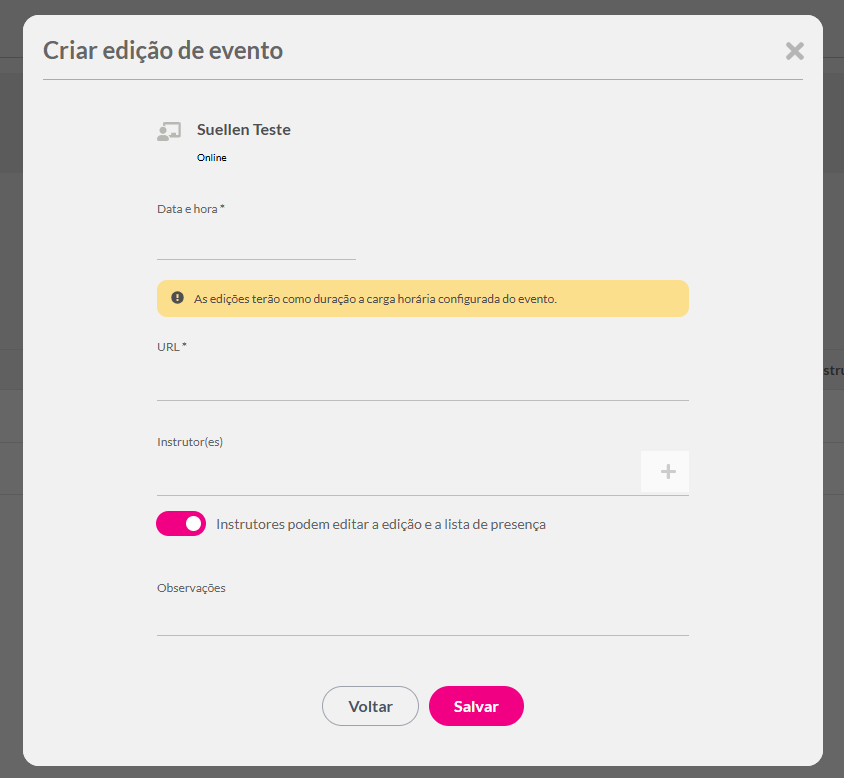Image resolution: width=844 pixels, height=778 pixels.
Task: Focus the Observações text field
Action: point(423,618)
